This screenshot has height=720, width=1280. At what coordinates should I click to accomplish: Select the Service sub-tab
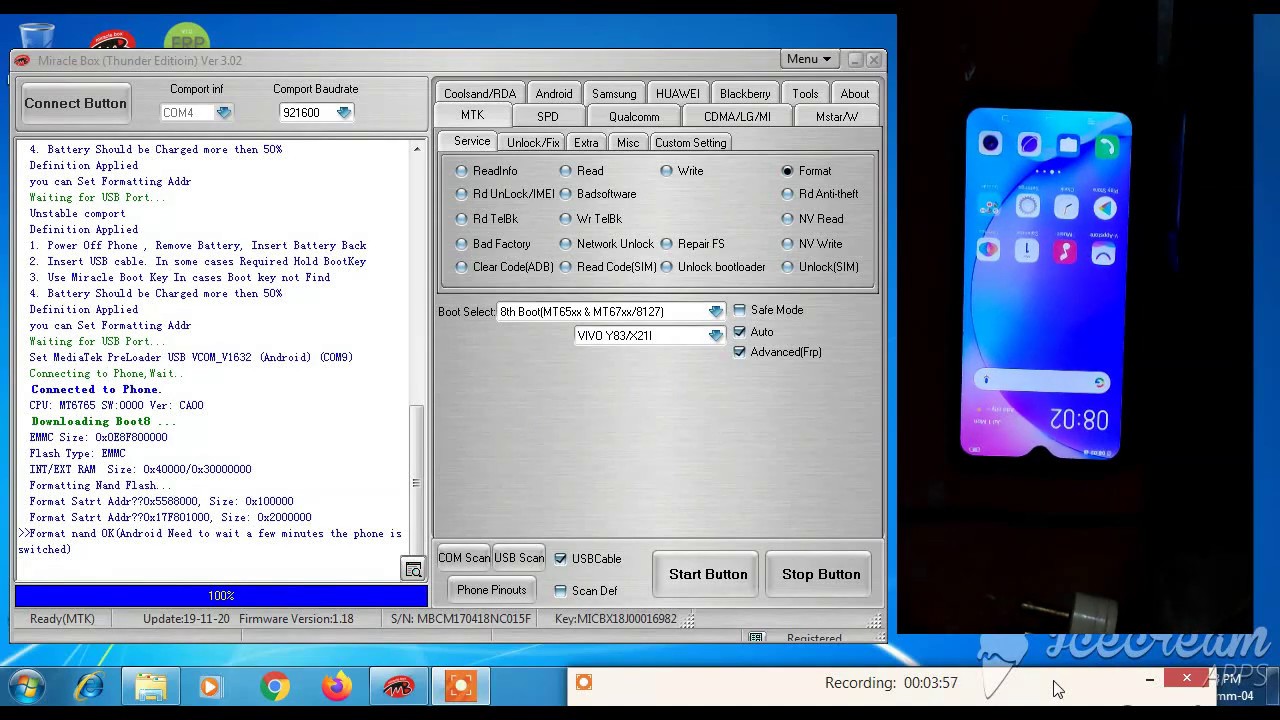coord(472,141)
